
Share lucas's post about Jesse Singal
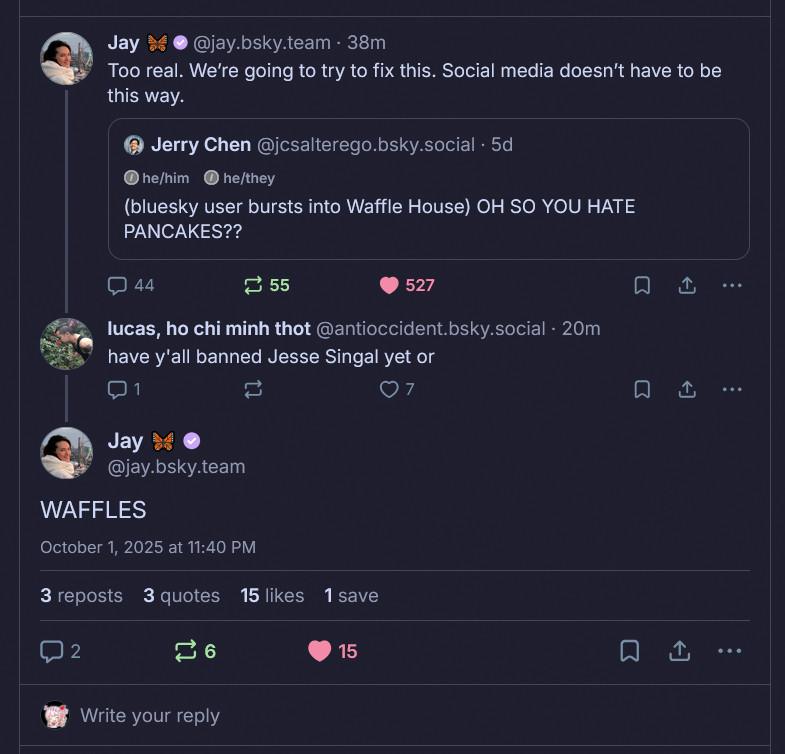687,389
